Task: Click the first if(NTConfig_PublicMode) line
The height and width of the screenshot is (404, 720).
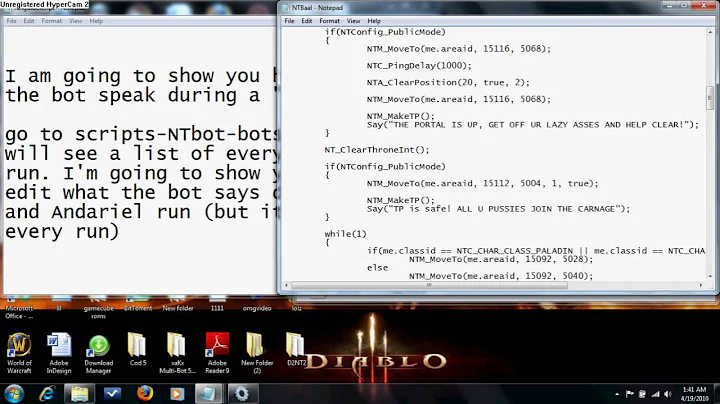Action: [385, 32]
